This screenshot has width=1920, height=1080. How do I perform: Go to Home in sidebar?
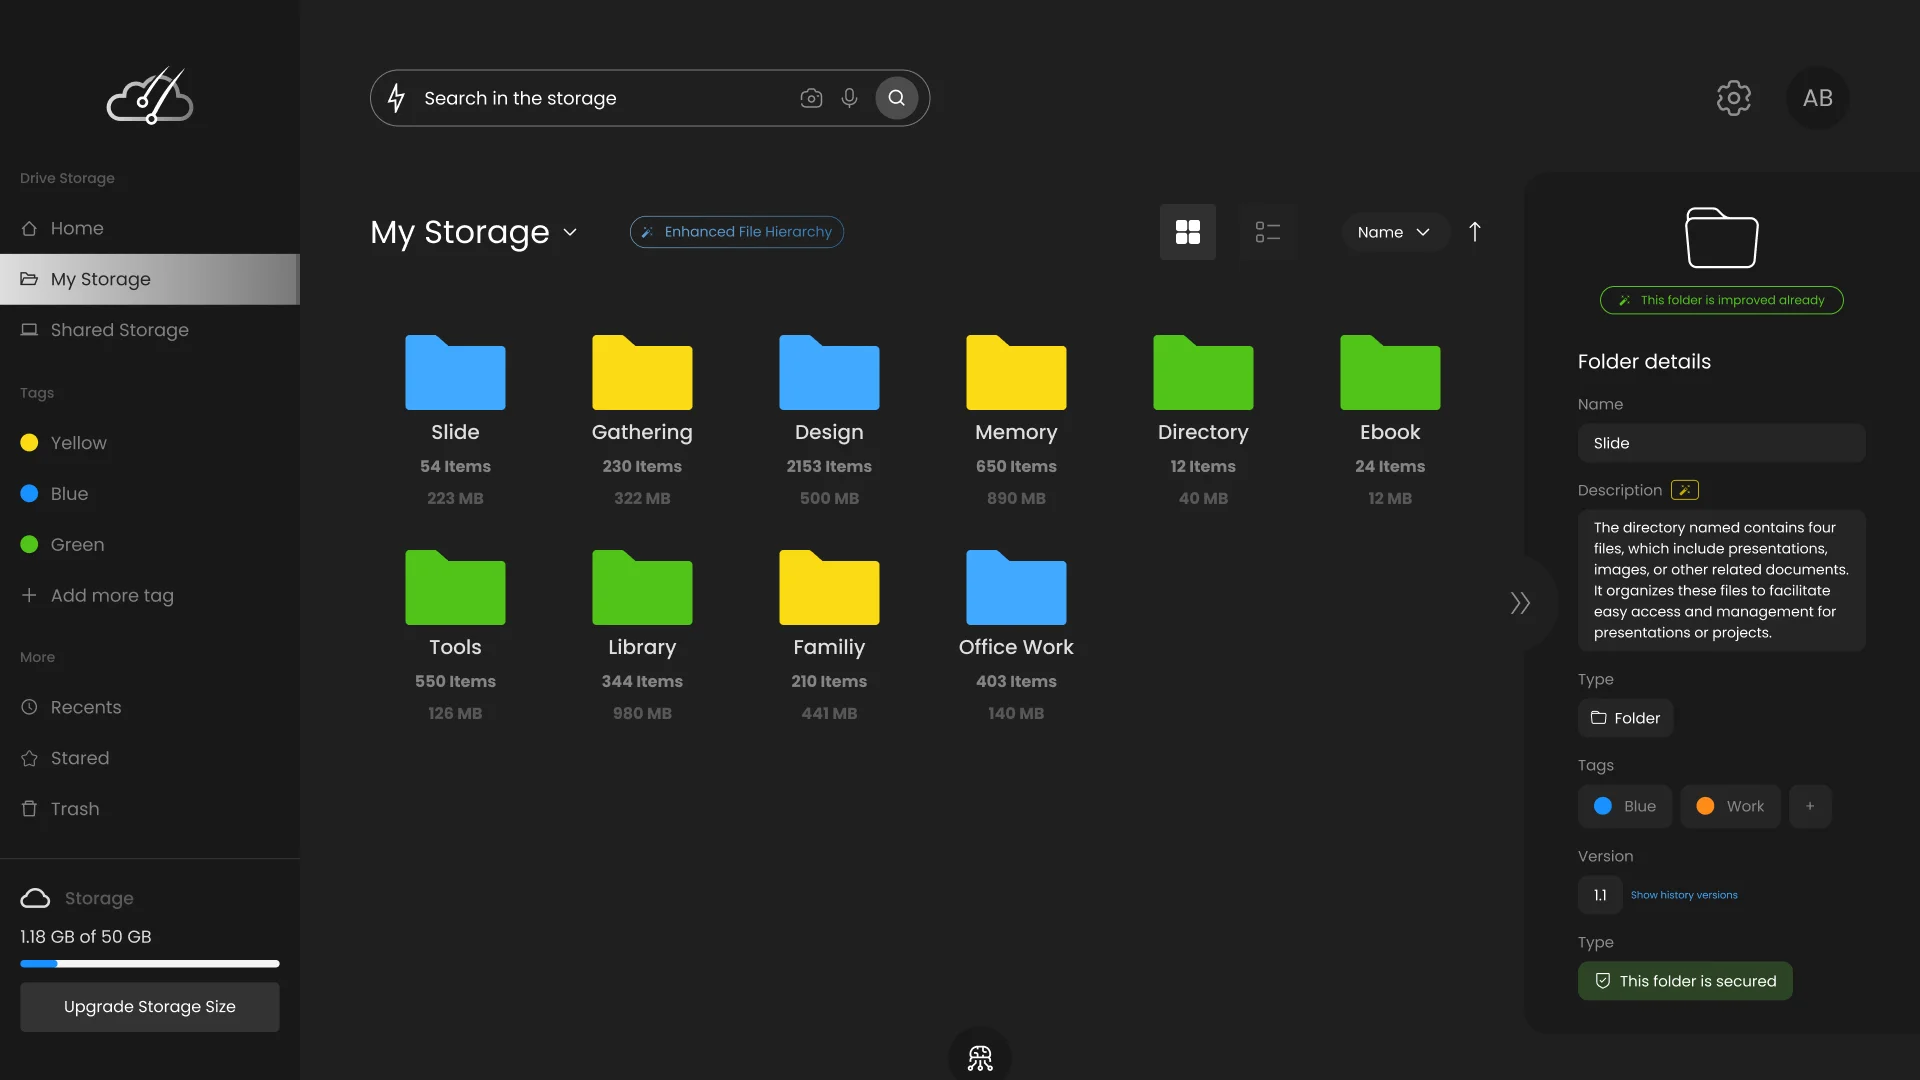pyautogui.click(x=150, y=228)
